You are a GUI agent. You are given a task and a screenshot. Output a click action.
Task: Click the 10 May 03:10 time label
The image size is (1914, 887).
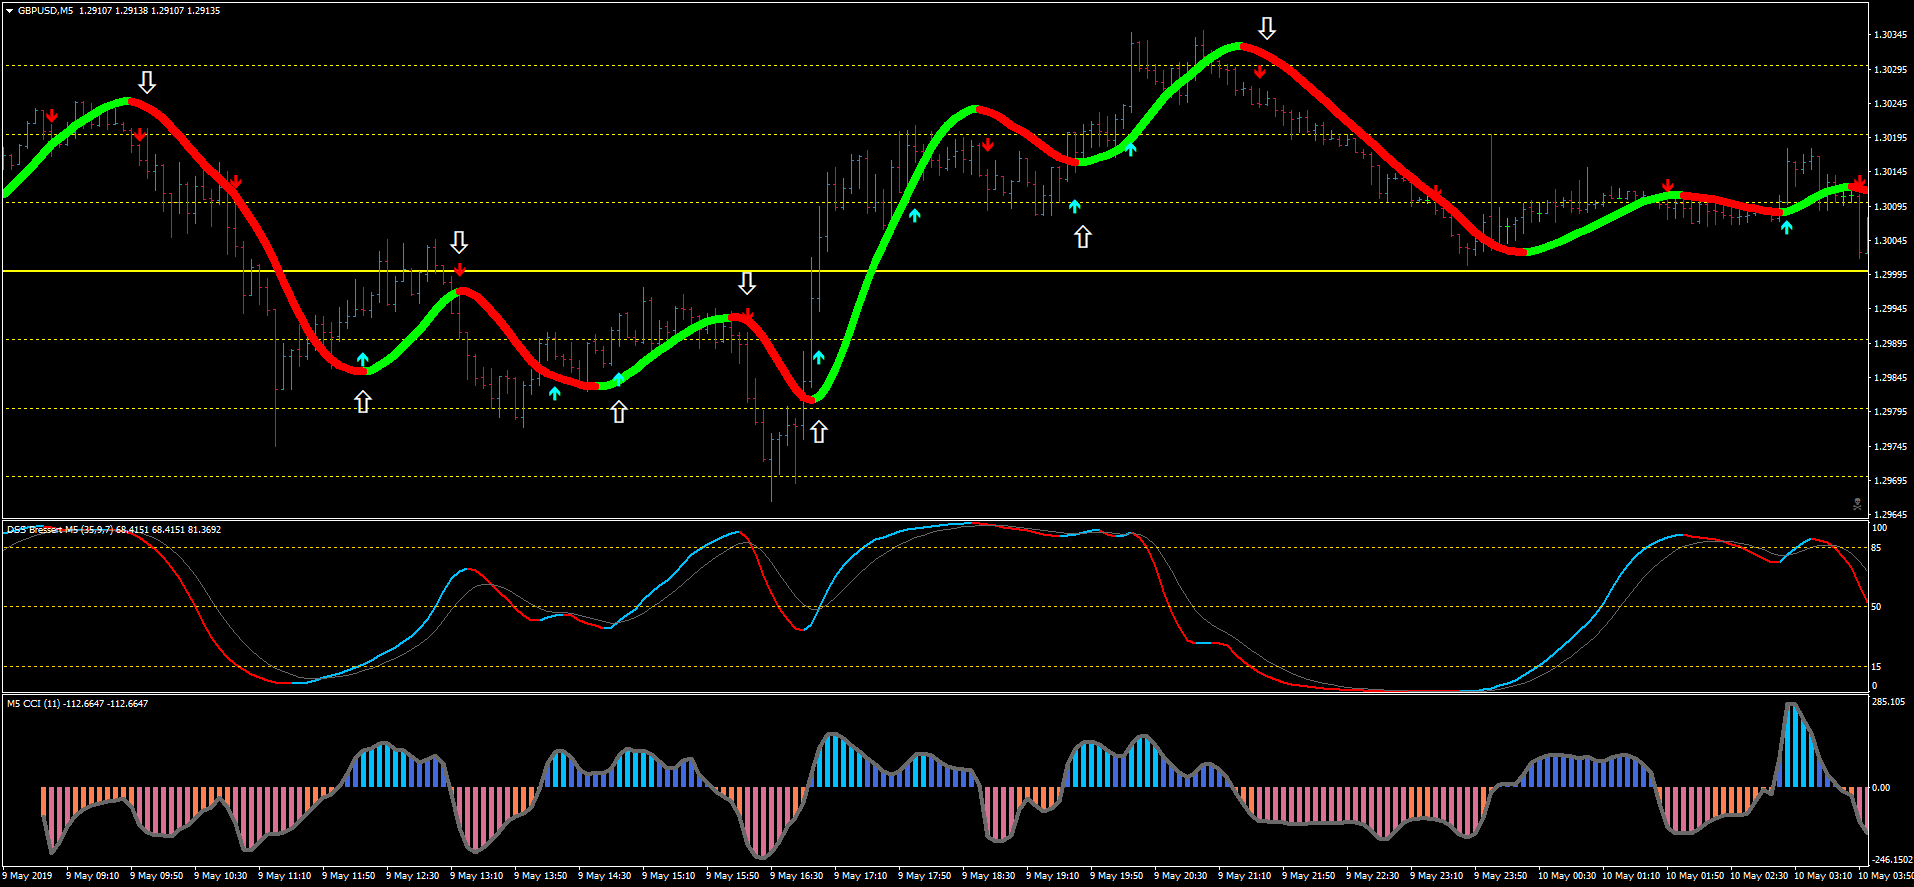click(1823, 876)
